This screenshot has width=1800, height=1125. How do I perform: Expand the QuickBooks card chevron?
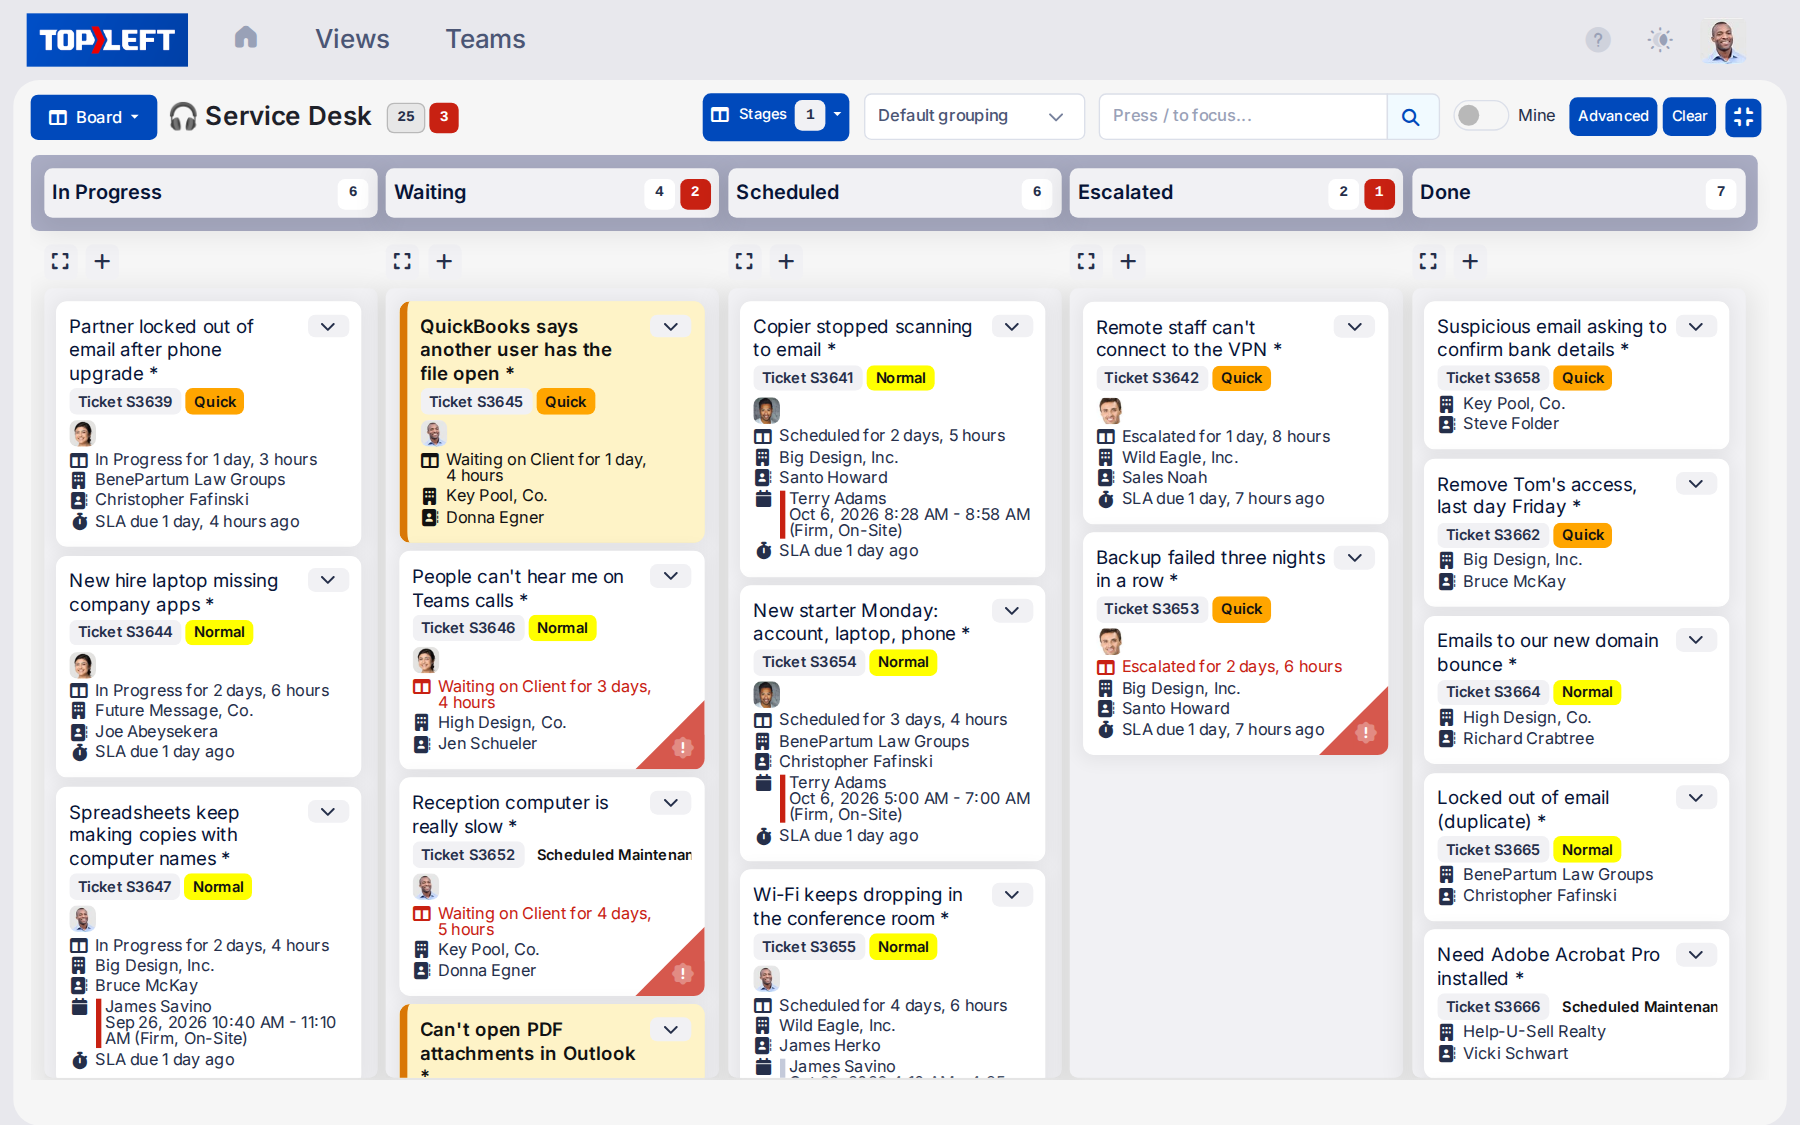click(x=671, y=327)
